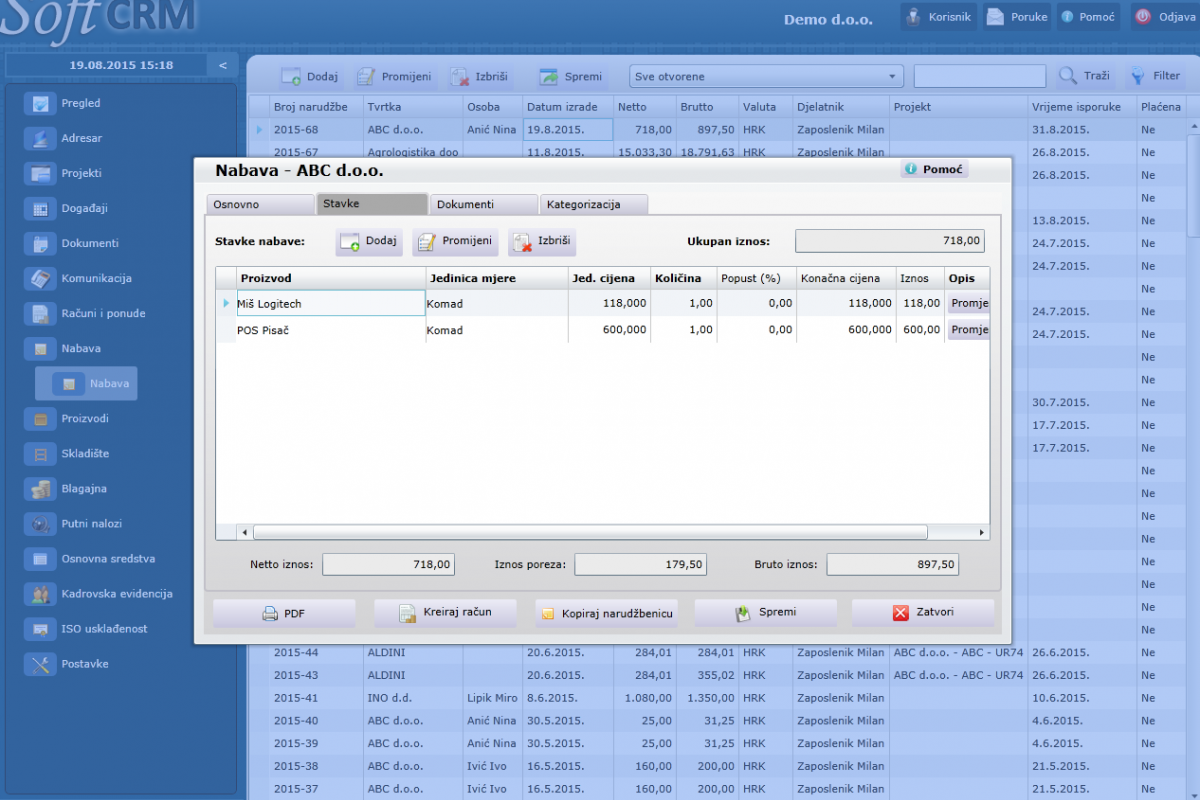Viewport: 1200px width, 800px height.
Task: Click Promijeni in Stavke nabave
Action: [x=455, y=241]
